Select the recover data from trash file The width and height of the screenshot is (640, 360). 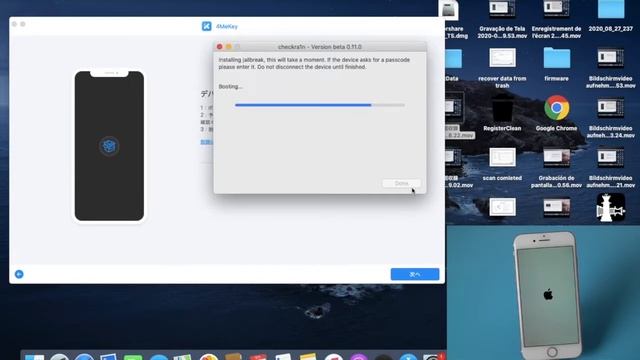click(502, 58)
